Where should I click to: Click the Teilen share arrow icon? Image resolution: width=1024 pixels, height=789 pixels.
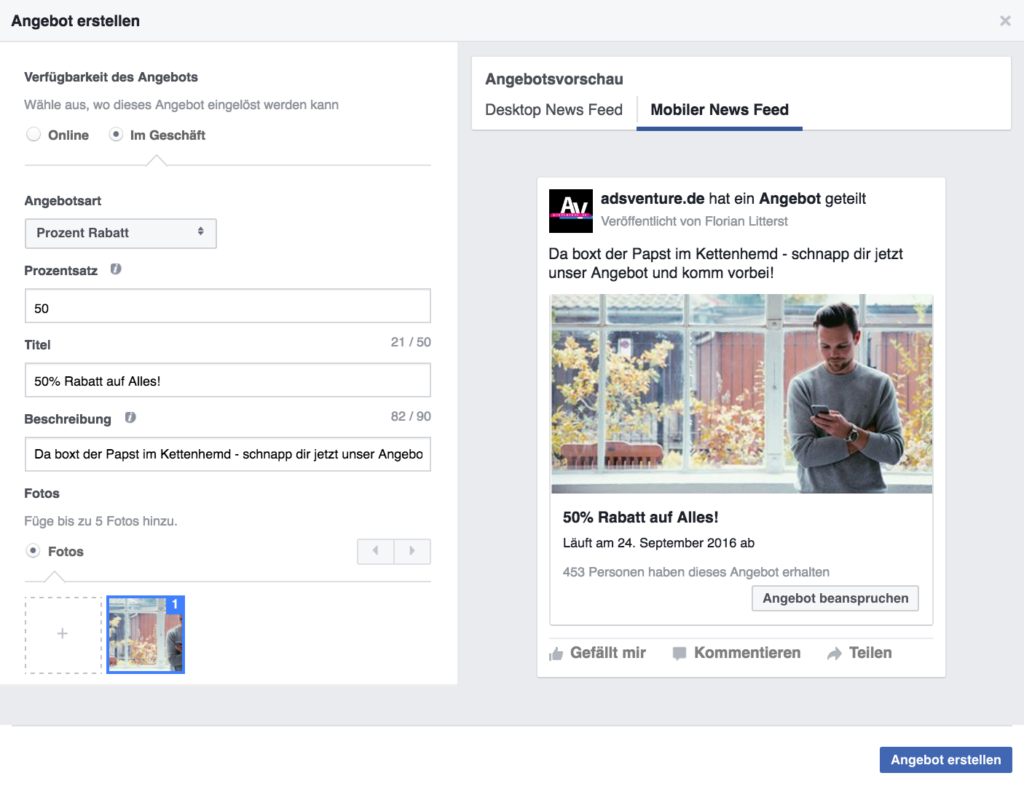coord(834,654)
